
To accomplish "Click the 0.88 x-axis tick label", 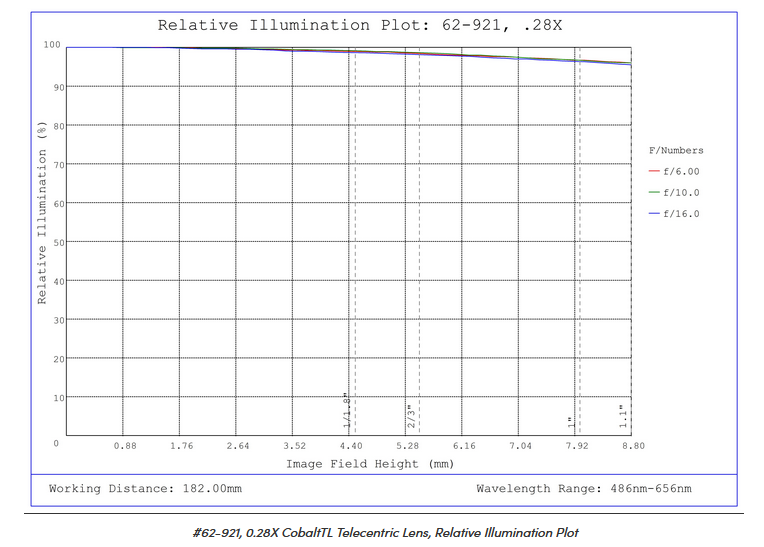I will coord(125,446).
